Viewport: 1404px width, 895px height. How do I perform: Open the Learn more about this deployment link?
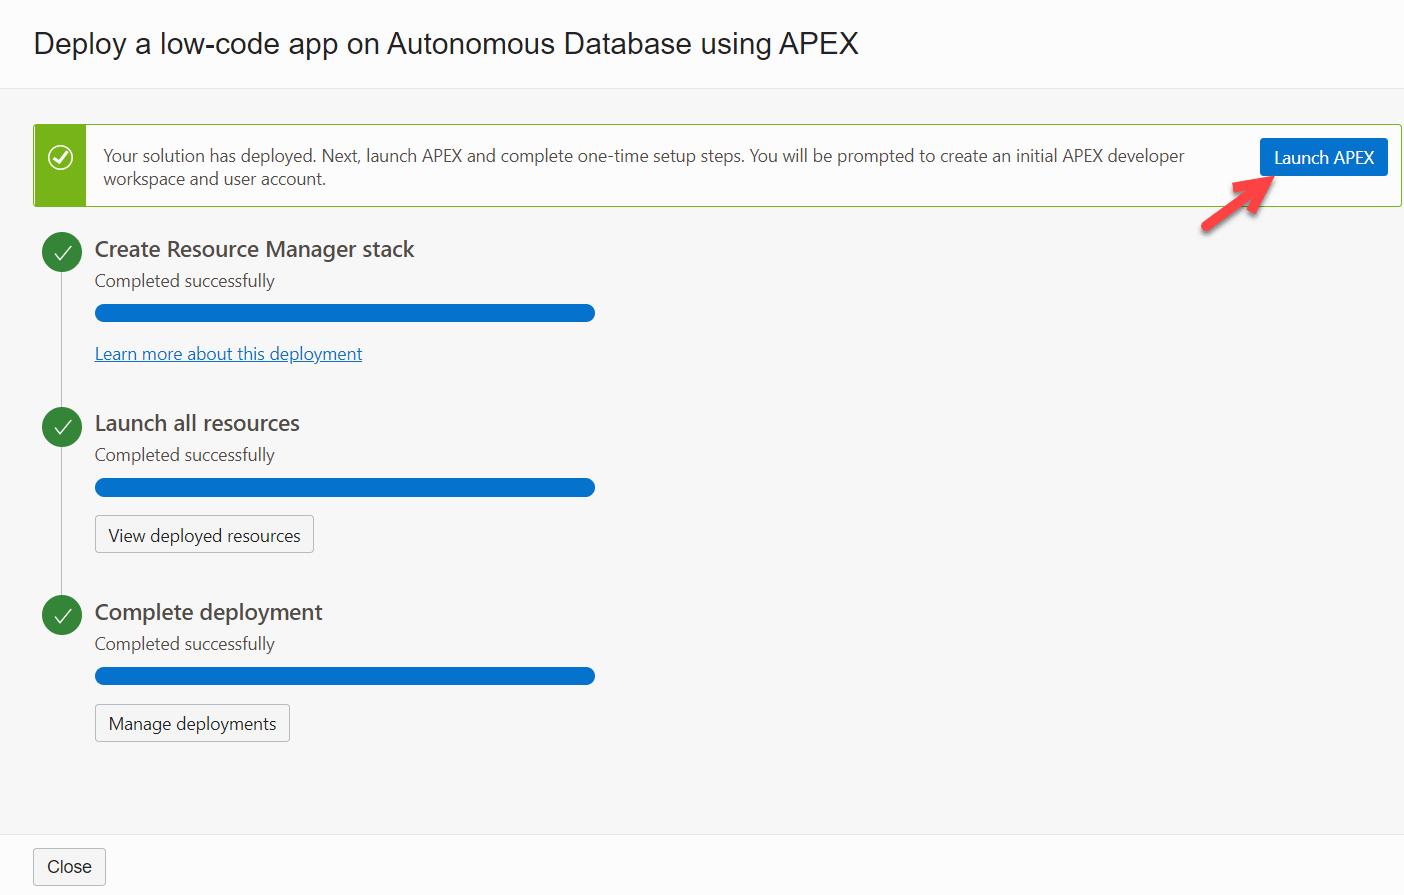(228, 354)
